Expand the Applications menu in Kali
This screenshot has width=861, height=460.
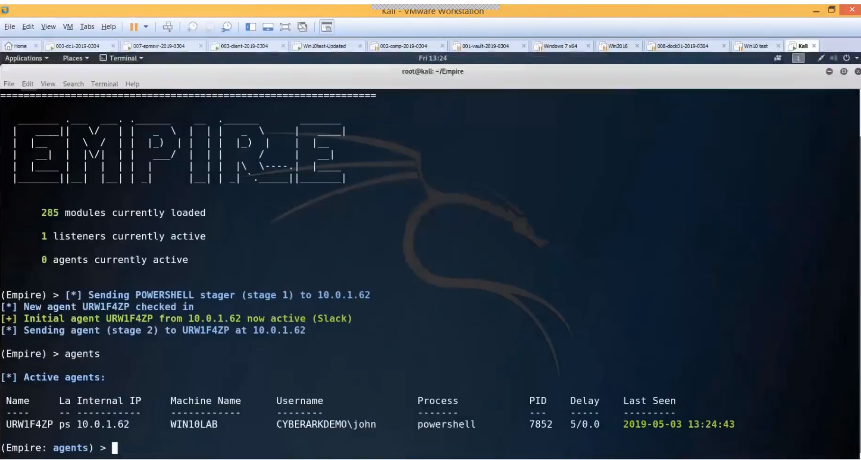click(26, 58)
